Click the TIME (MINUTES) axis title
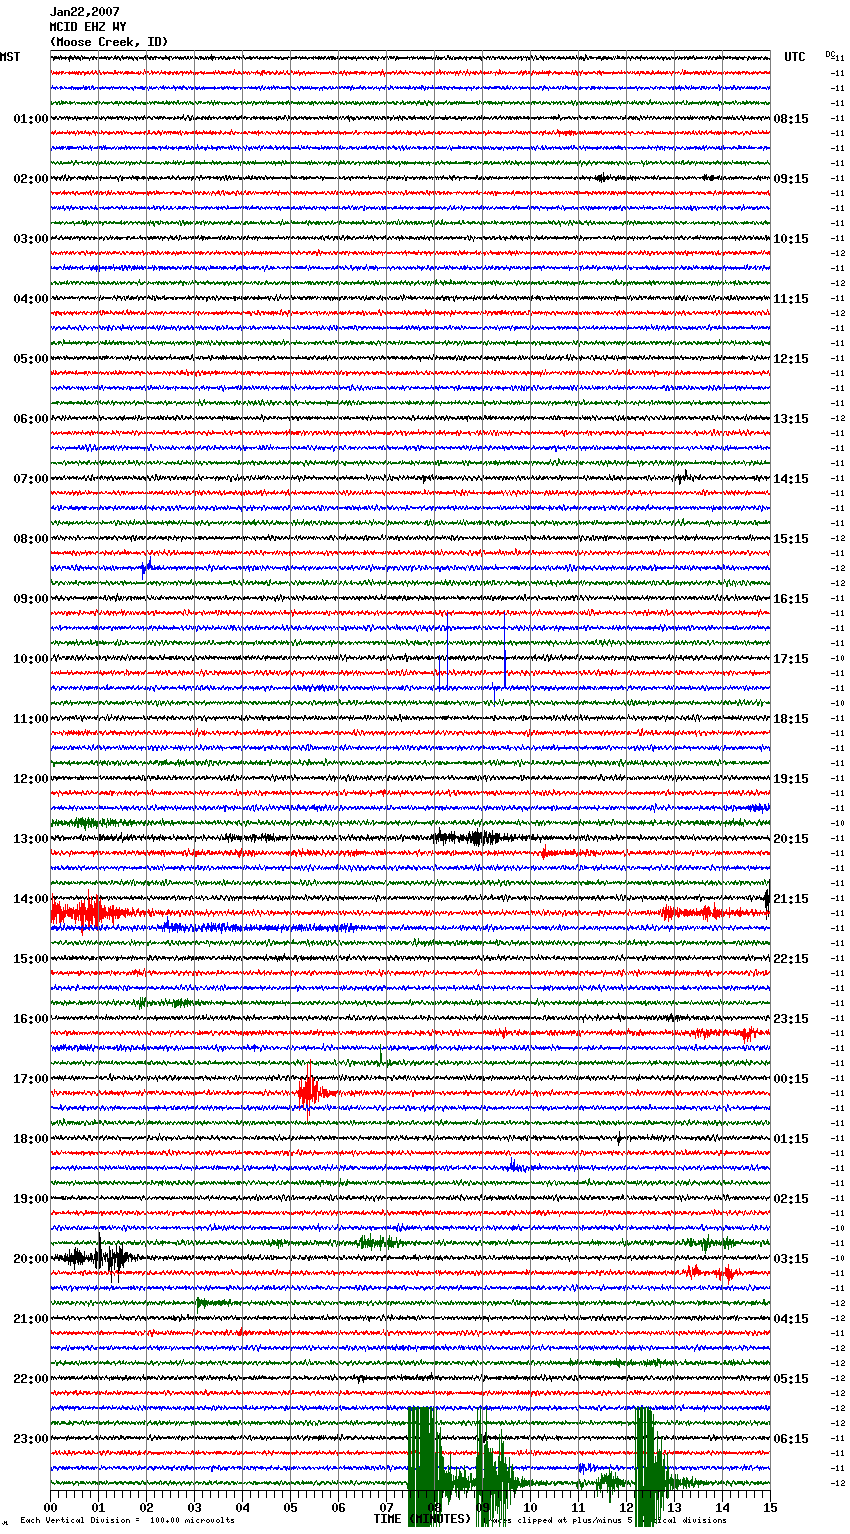The image size is (850, 1534). (x=422, y=1519)
